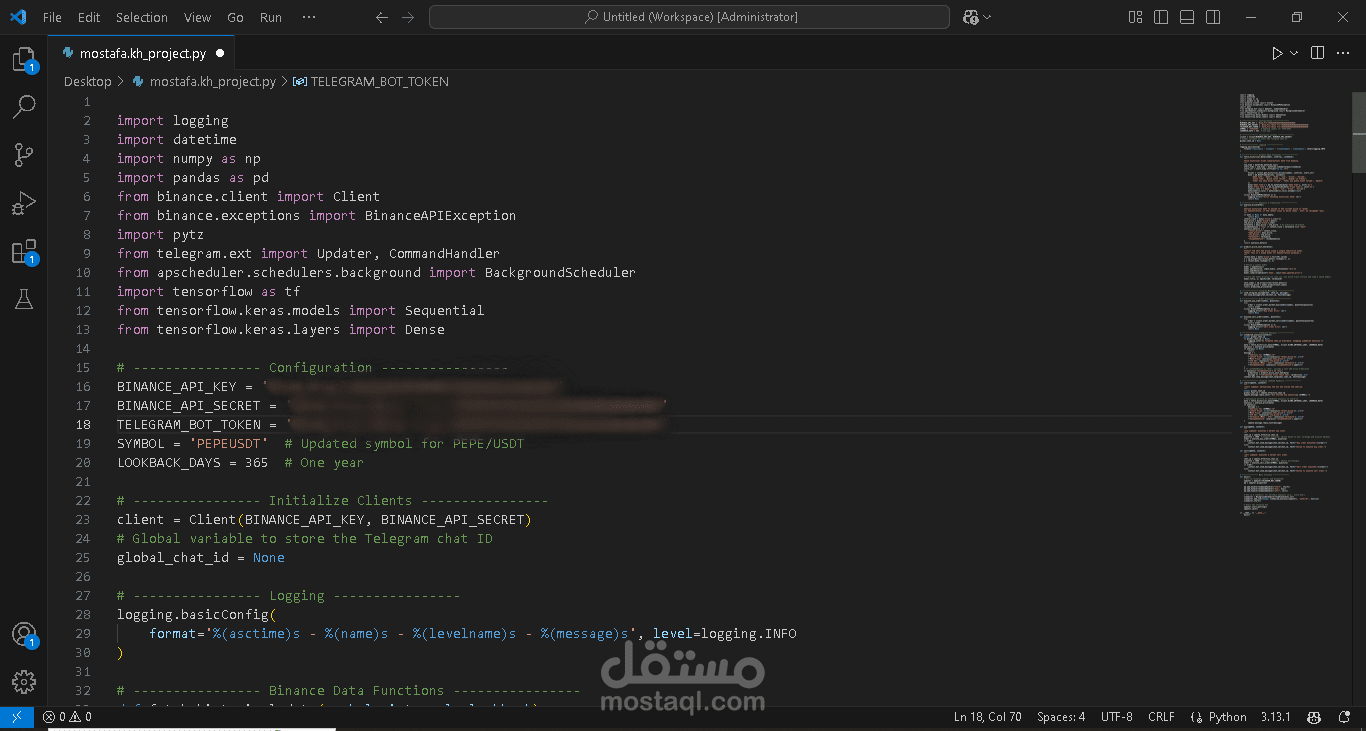This screenshot has width=1366, height=731.
Task: Show more menu items with the ellipsis
Action: 309,17
